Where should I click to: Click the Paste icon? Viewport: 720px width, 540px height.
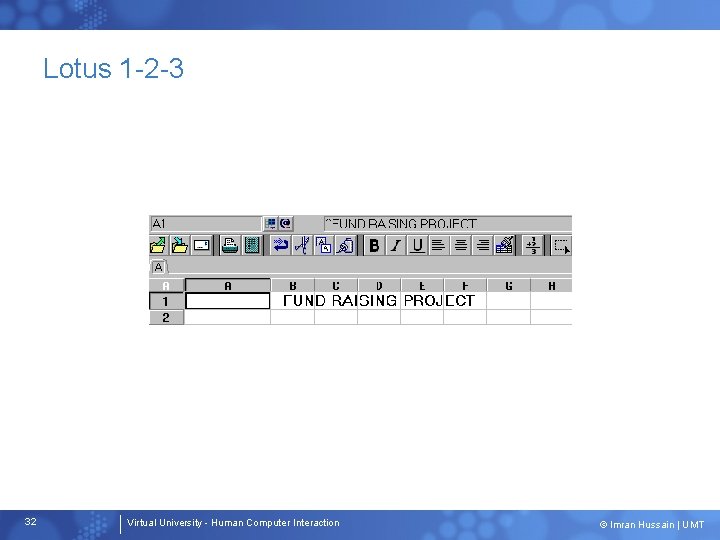pos(345,245)
